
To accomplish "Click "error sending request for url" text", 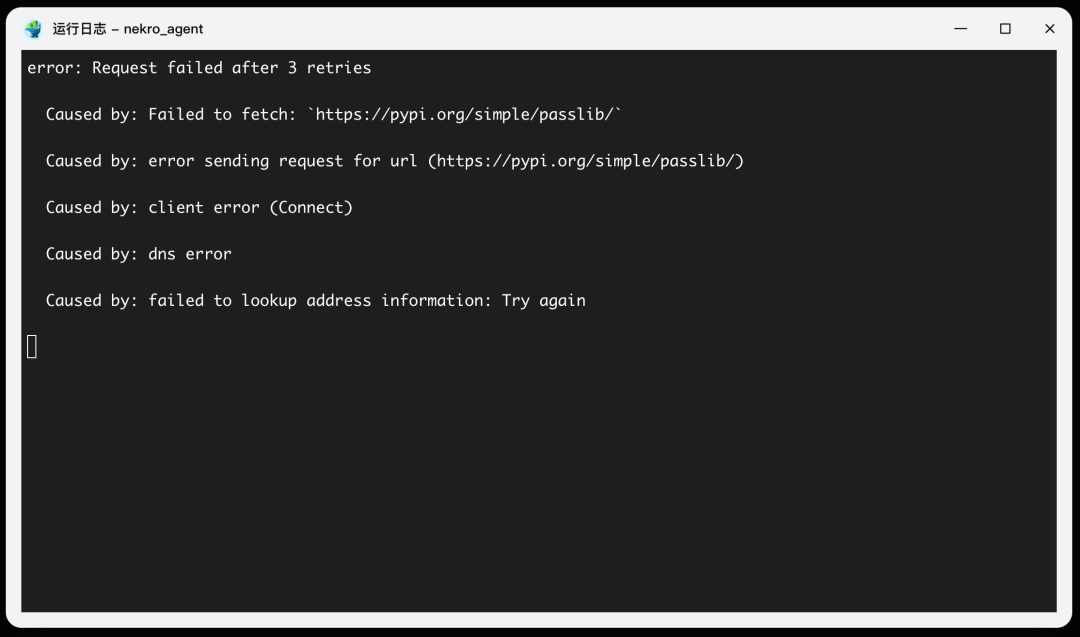I will (283, 161).
